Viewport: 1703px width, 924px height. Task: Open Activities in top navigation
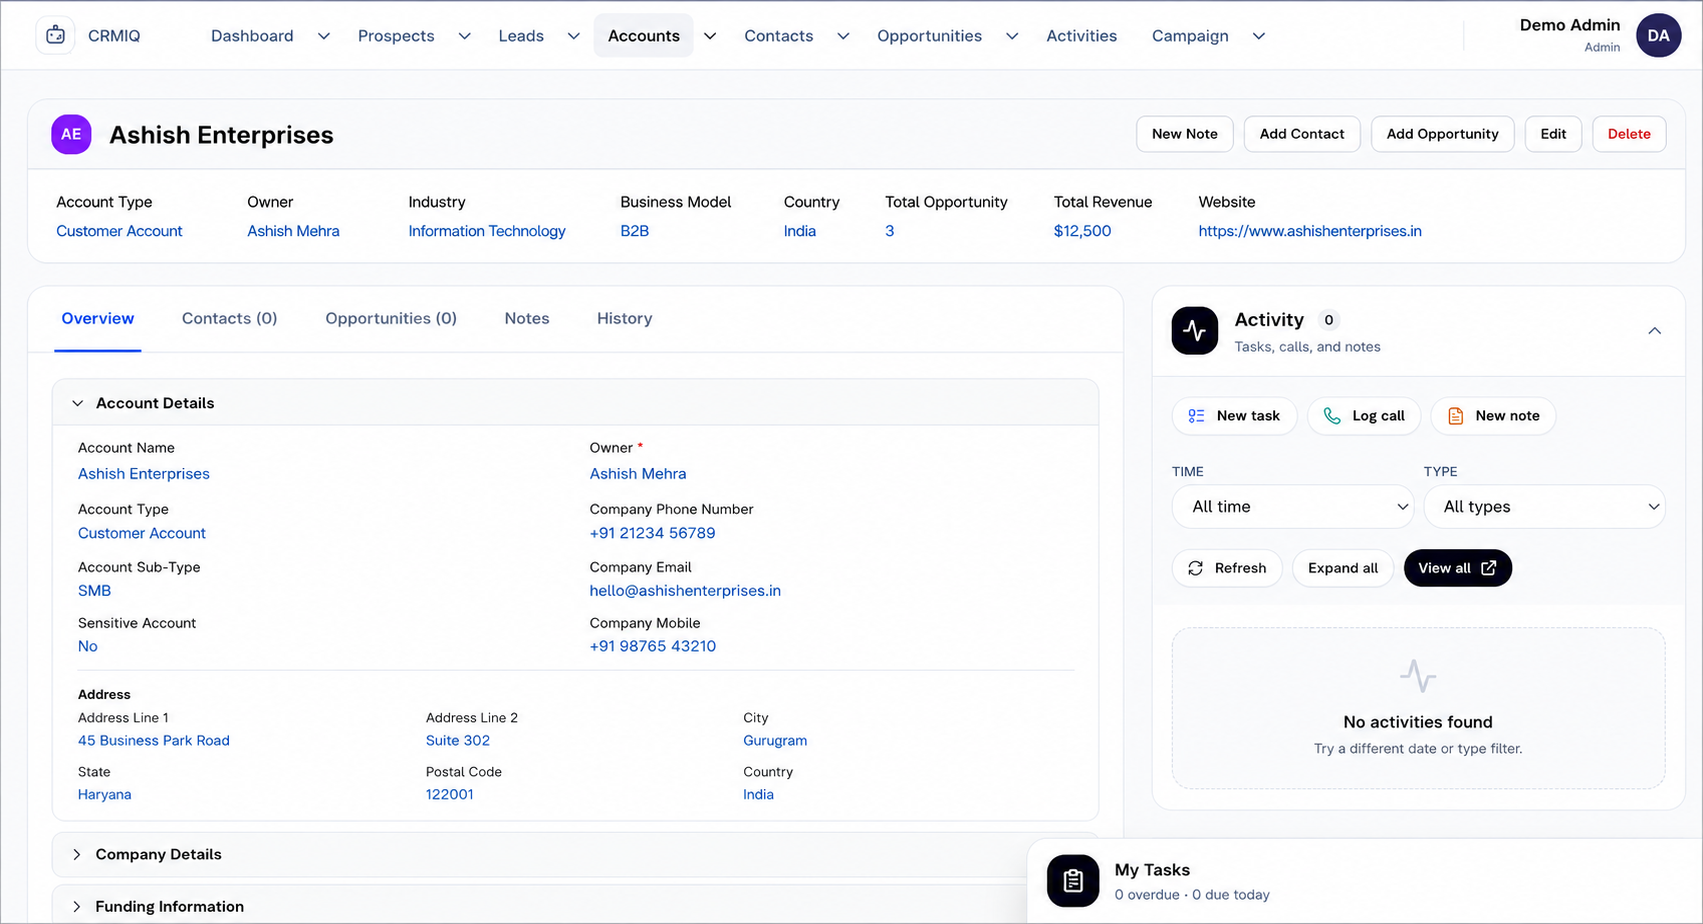tap(1081, 36)
